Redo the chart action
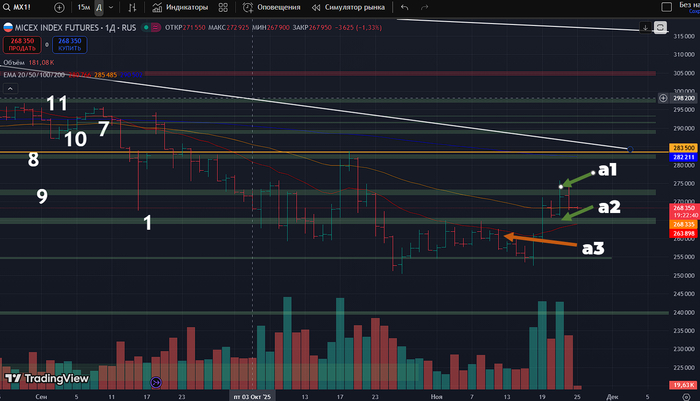 pos(434,7)
